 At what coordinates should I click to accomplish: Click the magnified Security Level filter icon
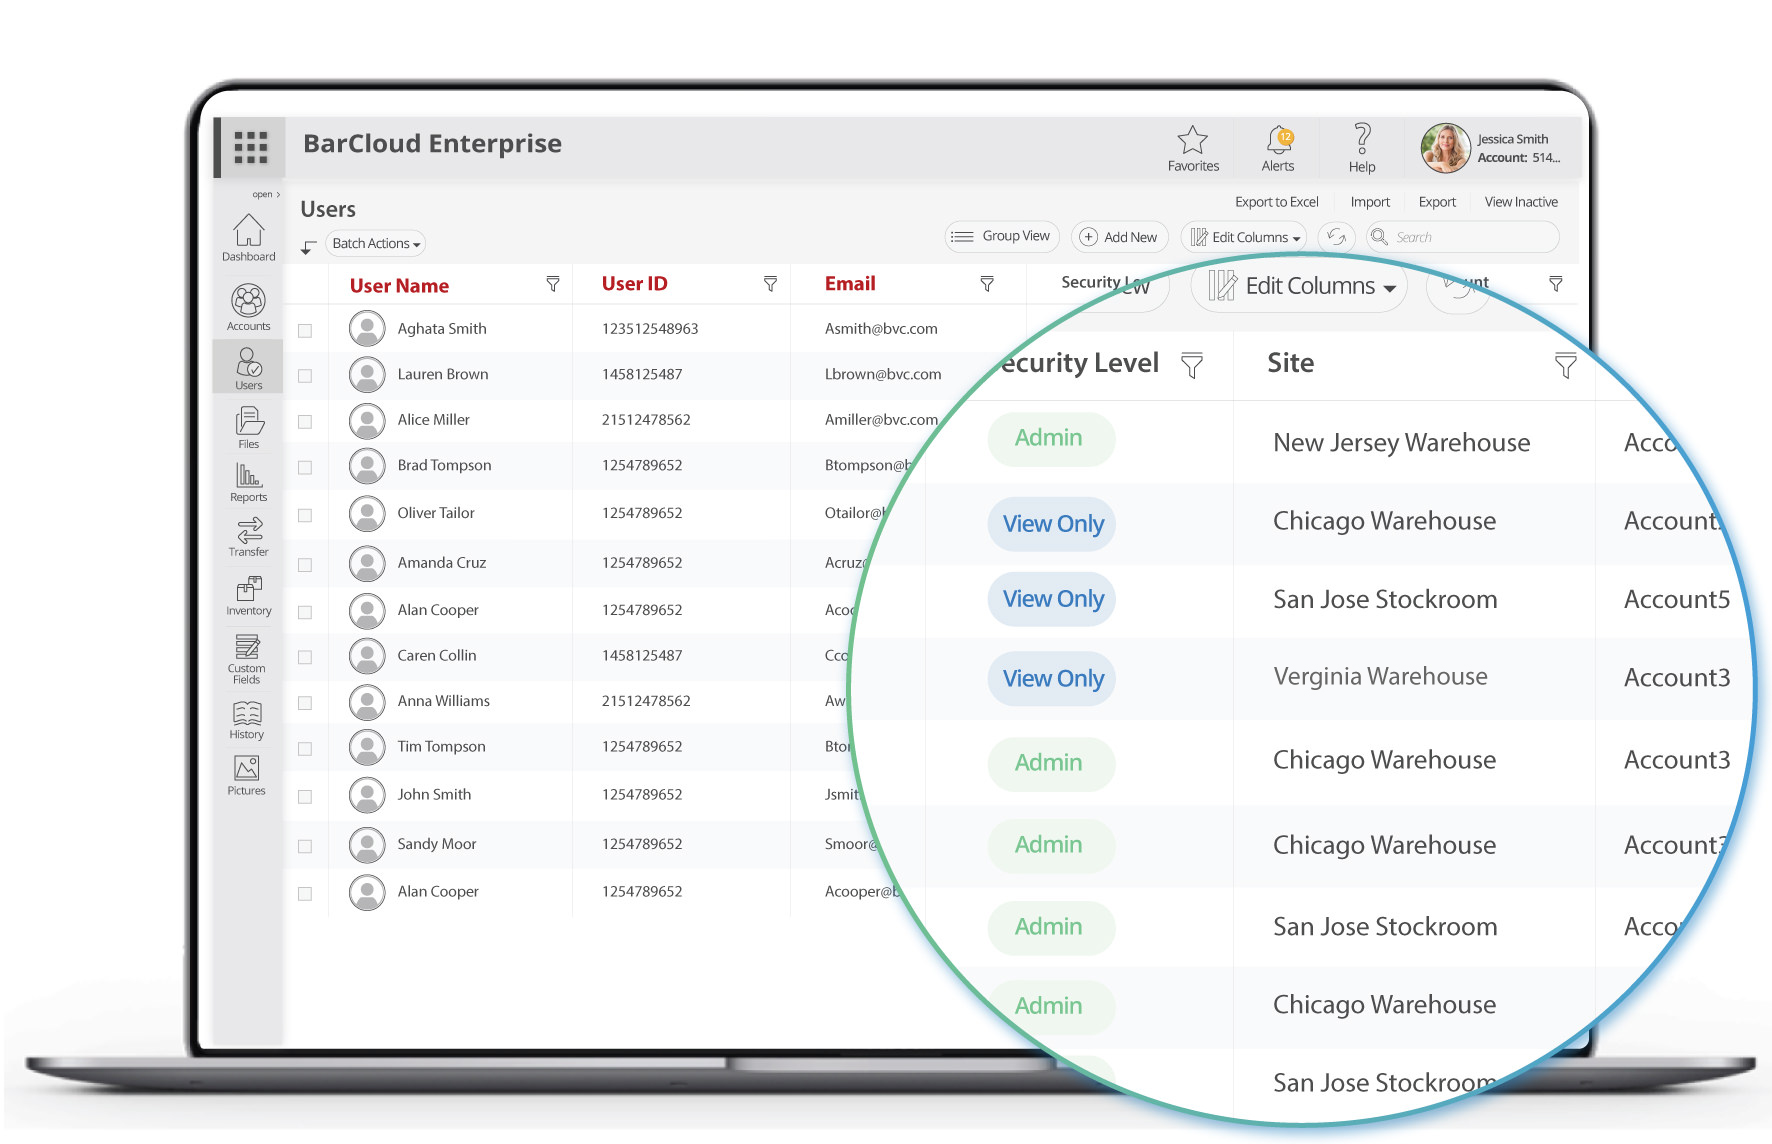[x=1191, y=365]
